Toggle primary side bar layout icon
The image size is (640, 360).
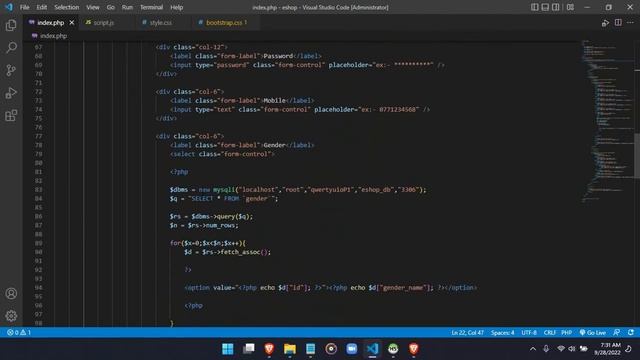(535, 7)
